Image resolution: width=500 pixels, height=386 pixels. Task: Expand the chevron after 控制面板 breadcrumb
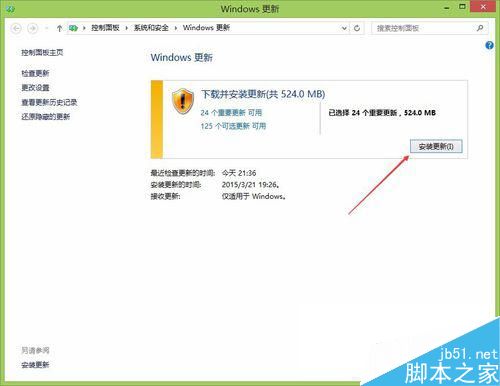tap(127, 28)
